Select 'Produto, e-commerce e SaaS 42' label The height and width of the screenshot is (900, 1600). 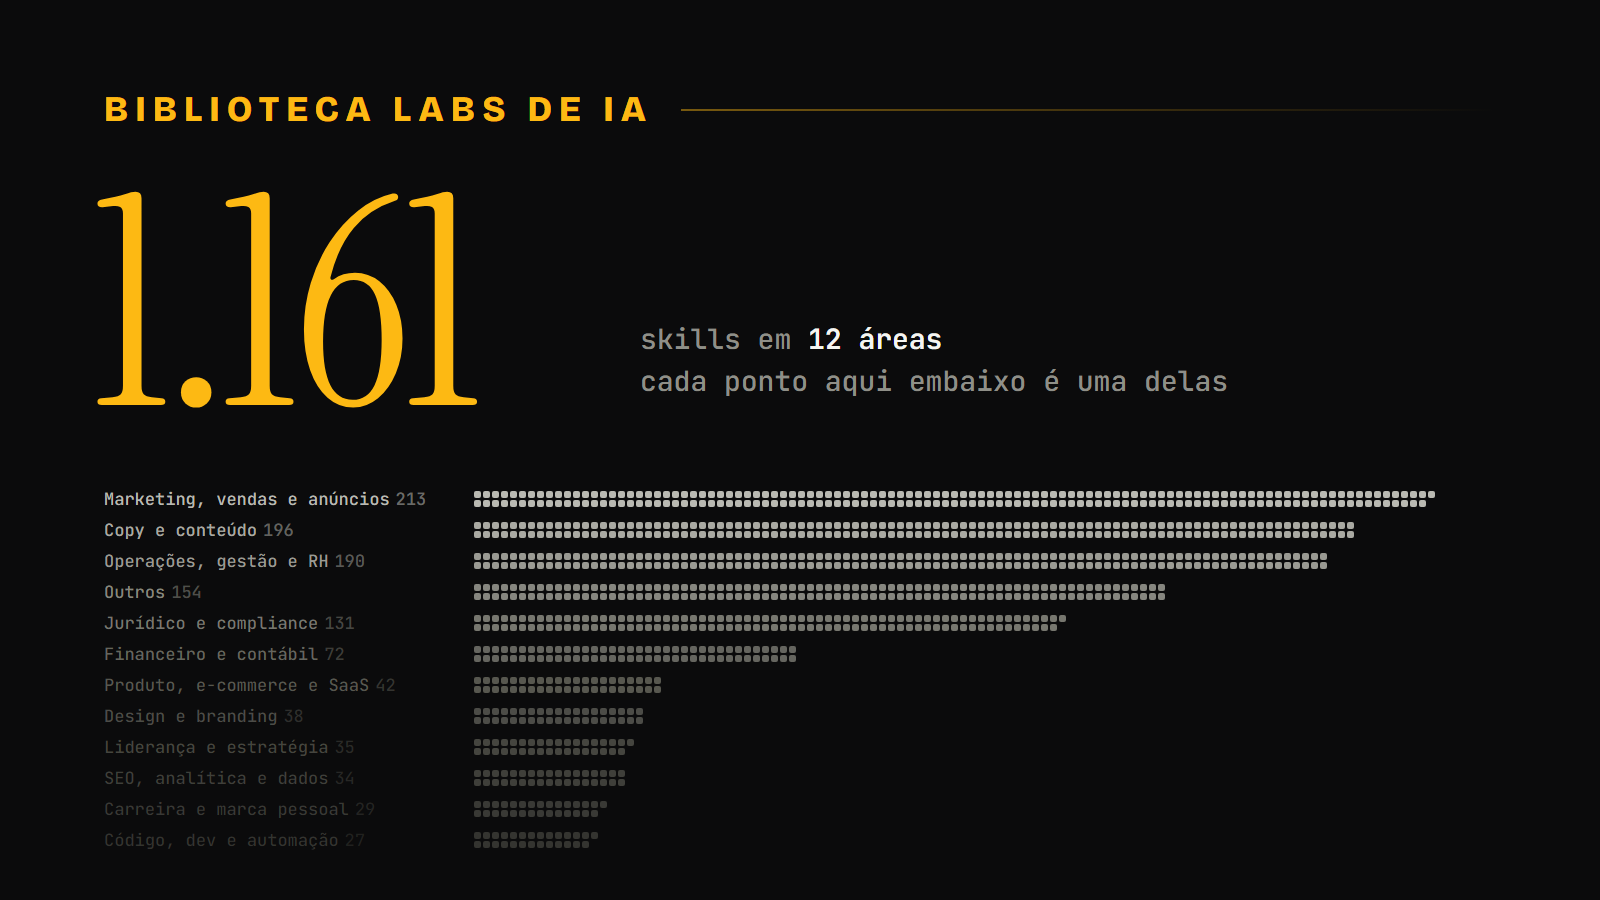[250, 685]
